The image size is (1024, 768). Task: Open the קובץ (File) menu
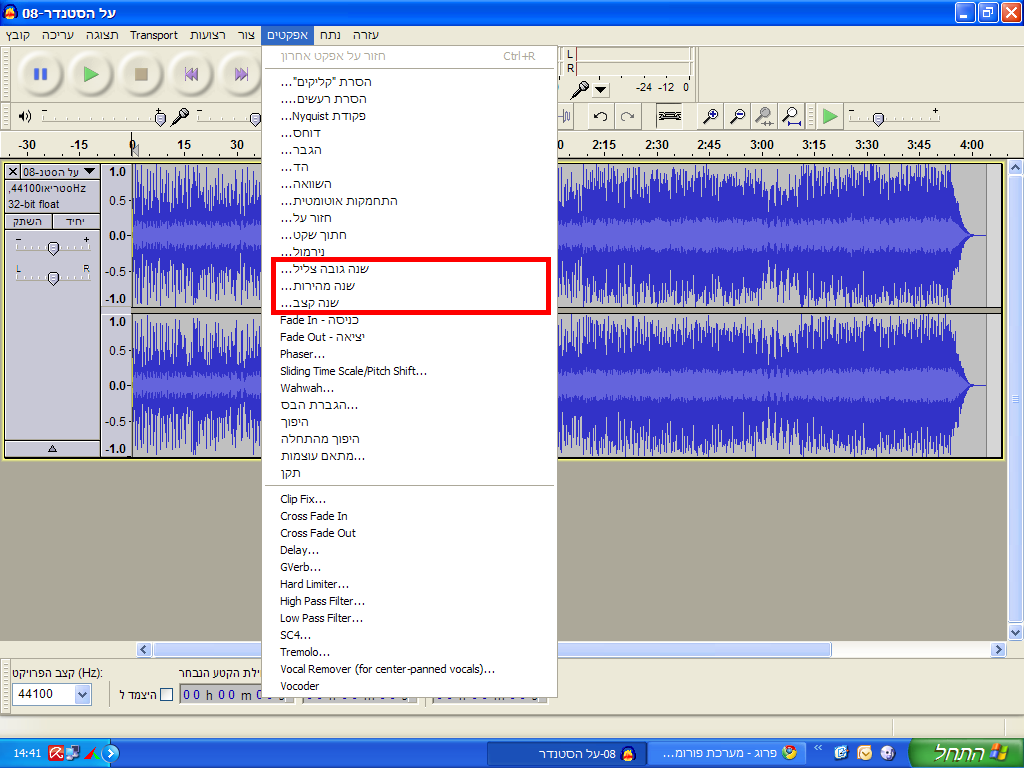[x=18, y=35]
